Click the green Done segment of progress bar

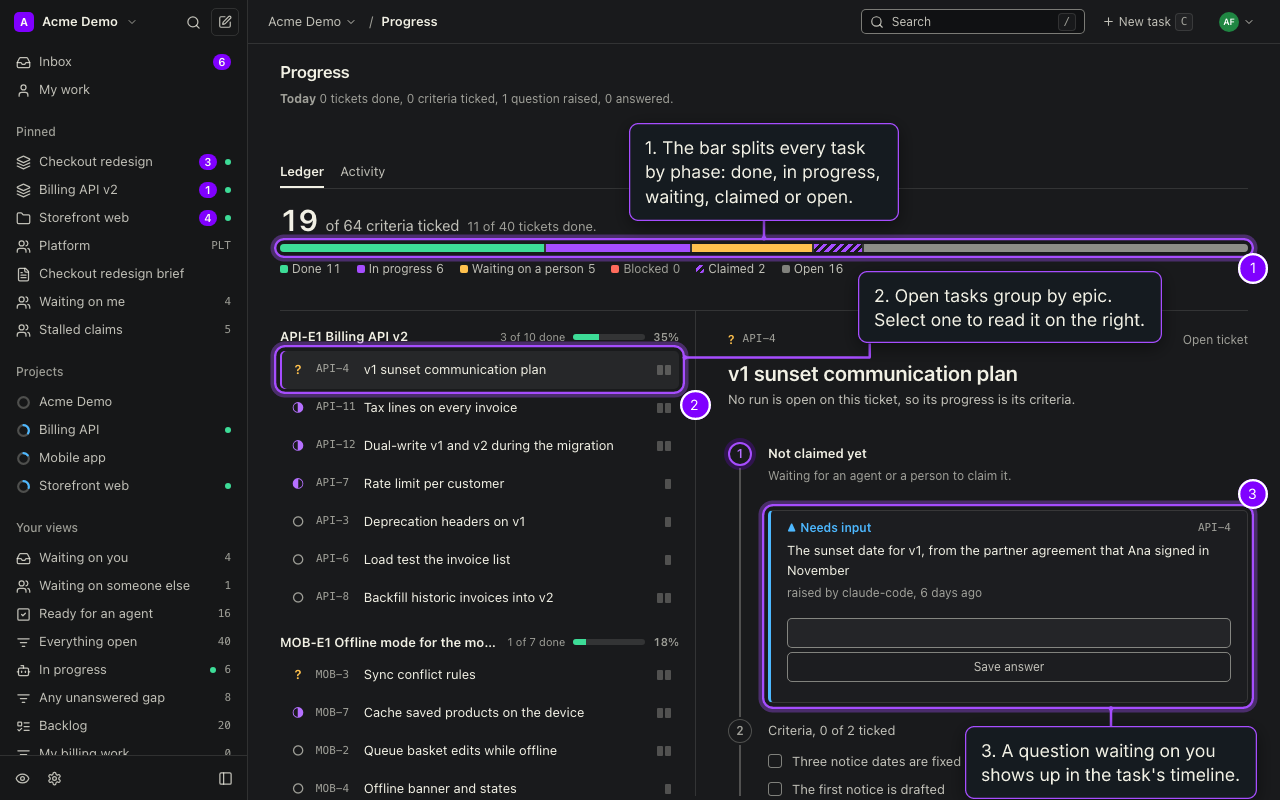point(412,248)
